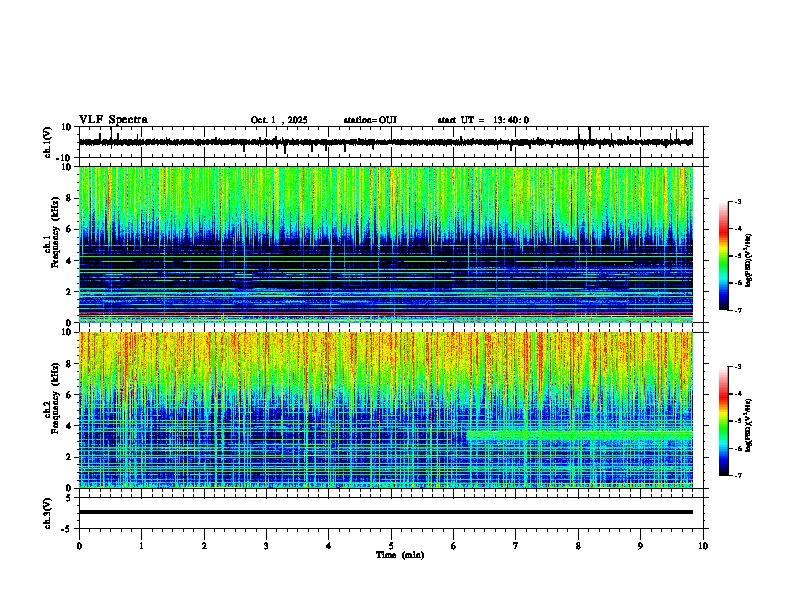
Task: Click the '-5' tick on ch.3(V) axis
Action: coord(67,529)
